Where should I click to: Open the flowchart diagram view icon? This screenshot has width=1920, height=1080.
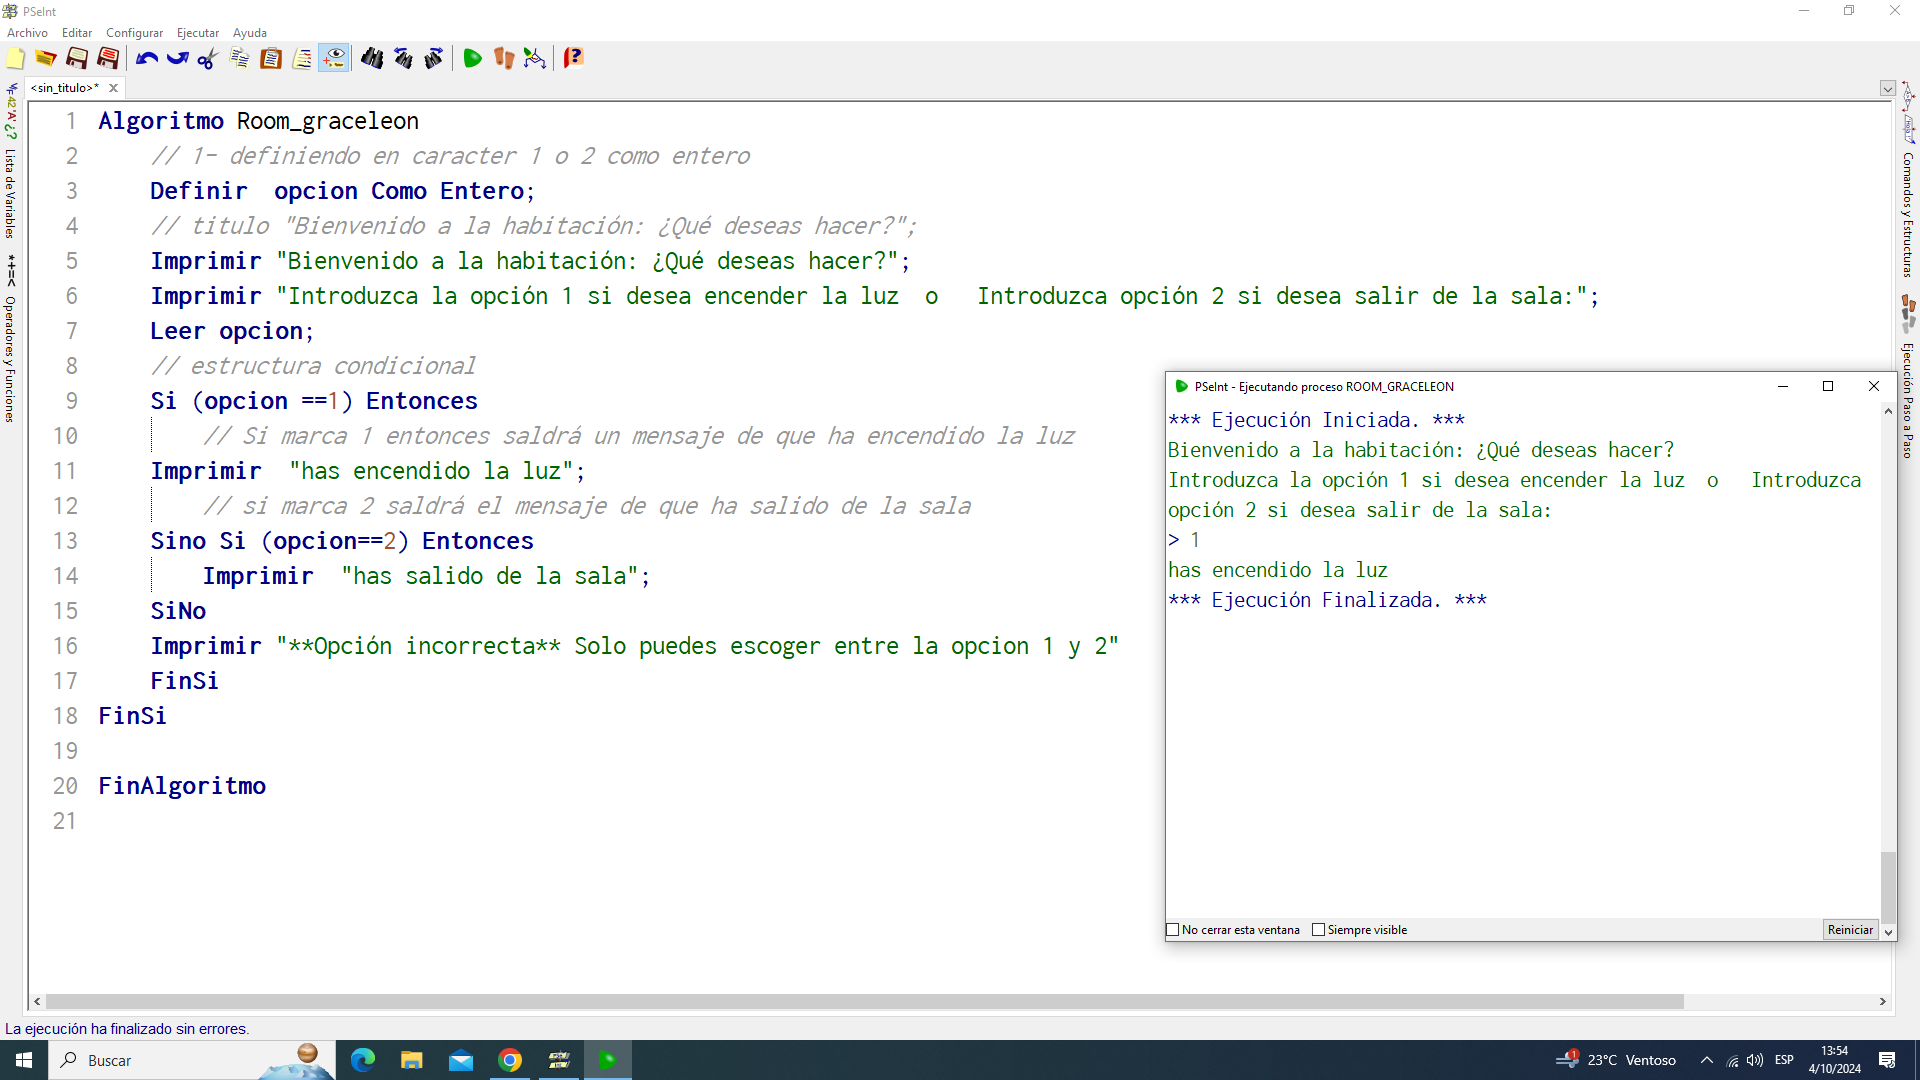pyautogui.click(x=535, y=59)
